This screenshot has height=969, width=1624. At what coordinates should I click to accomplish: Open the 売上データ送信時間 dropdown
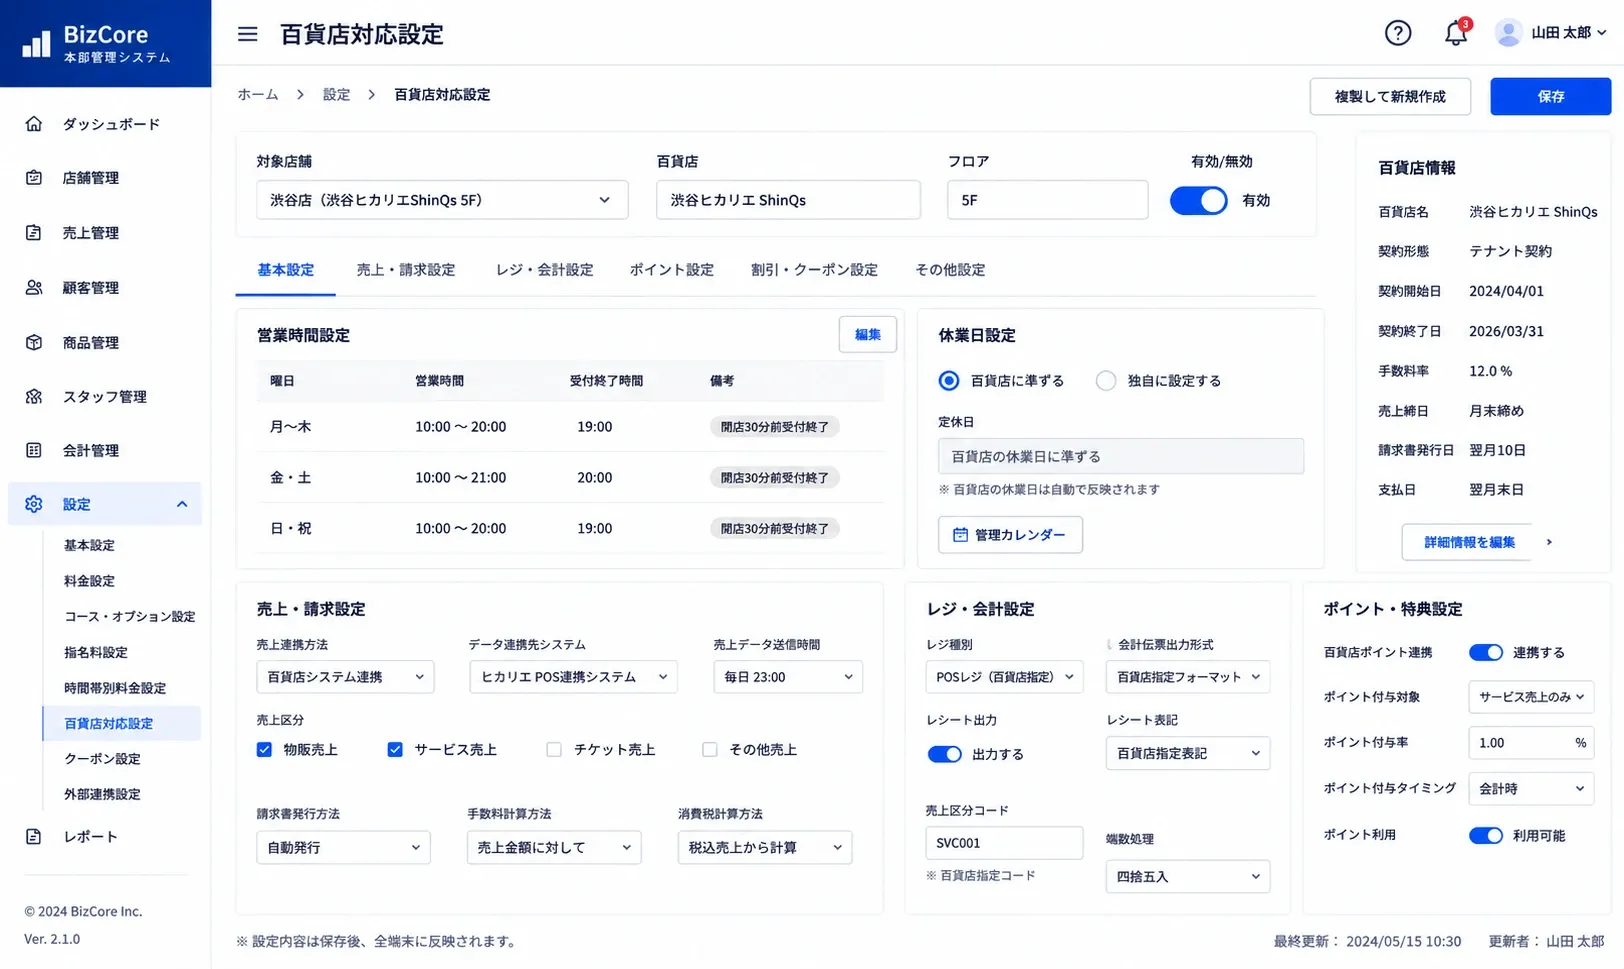(x=788, y=677)
